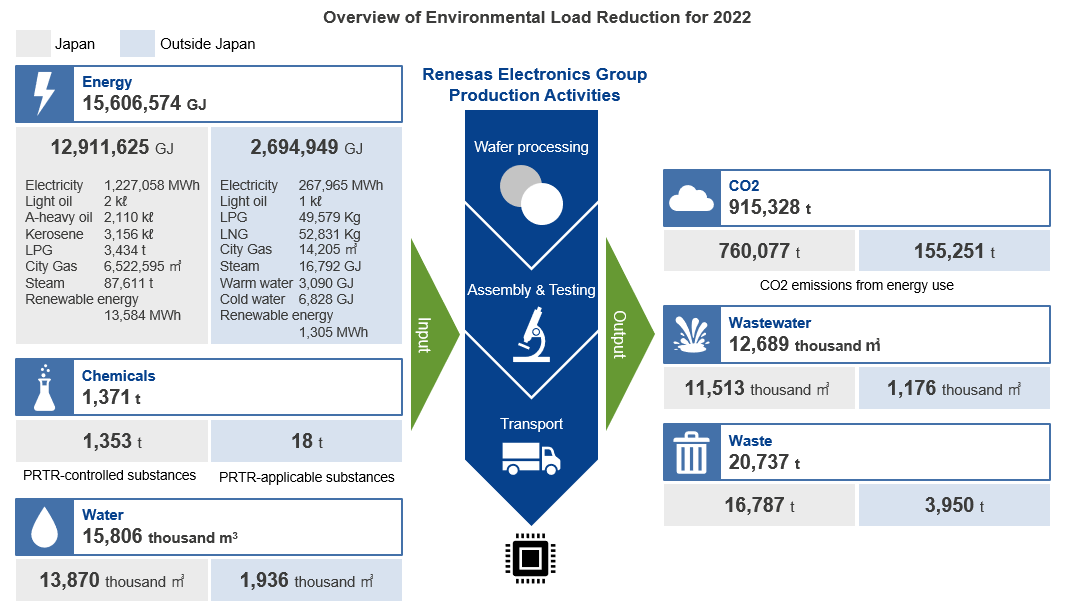Click the green Output arrow
Image resolution: width=1072 pixels, height=612 pixels.
630,334
